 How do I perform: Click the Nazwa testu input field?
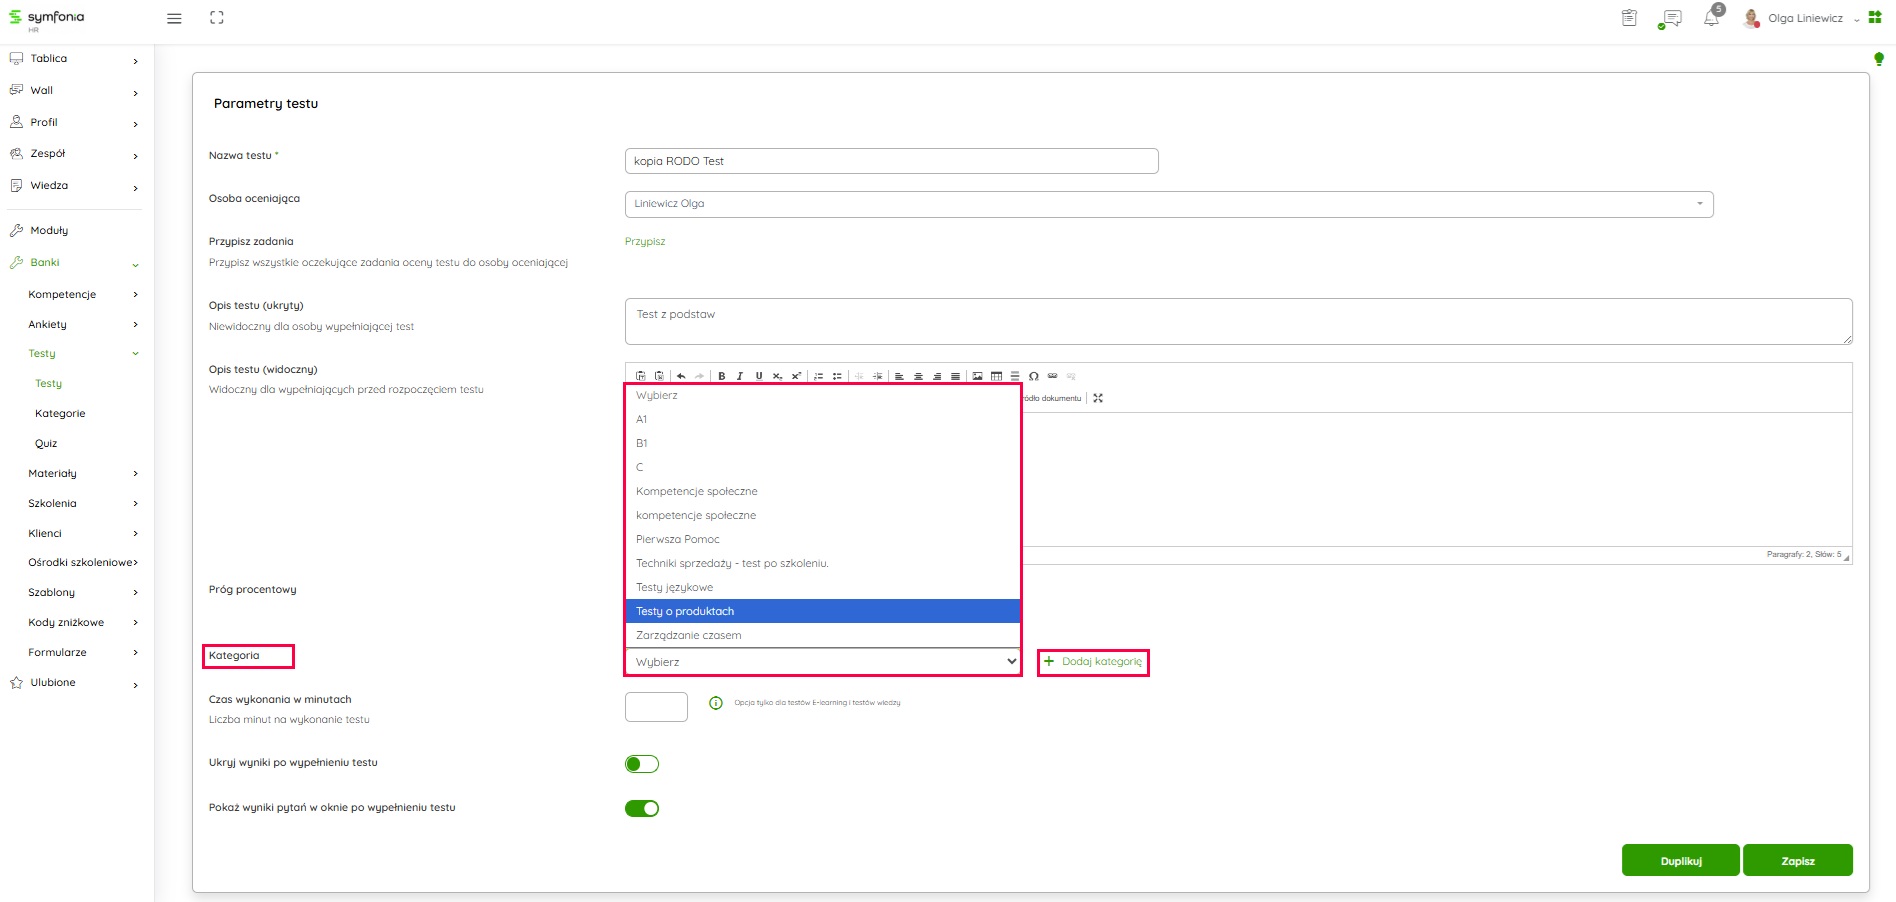point(890,161)
